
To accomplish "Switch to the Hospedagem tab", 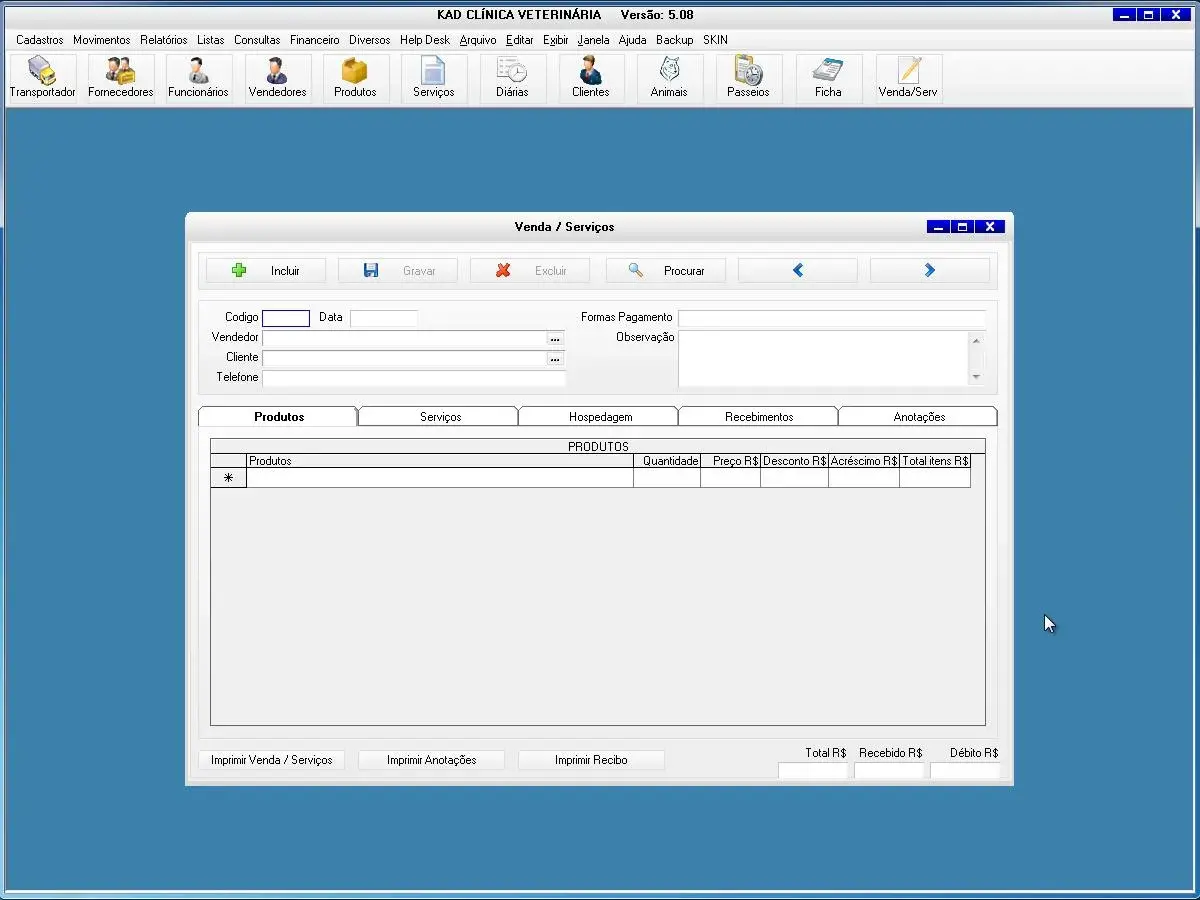I will pos(600,417).
